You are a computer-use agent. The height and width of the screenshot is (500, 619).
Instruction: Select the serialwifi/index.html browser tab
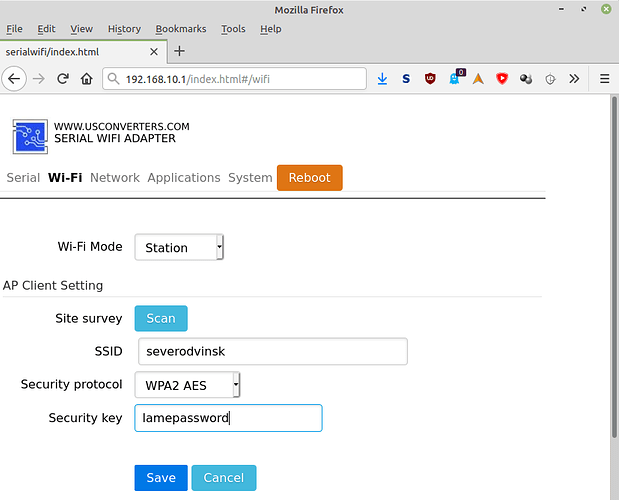[83, 52]
